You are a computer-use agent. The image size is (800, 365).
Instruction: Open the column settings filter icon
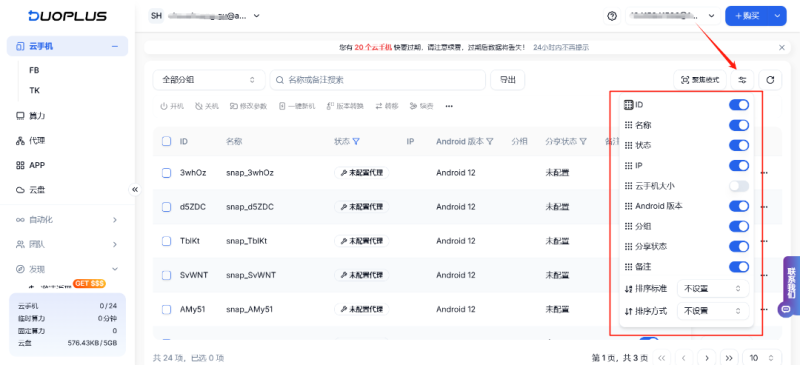pyautogui.click(x=742, y=80)
